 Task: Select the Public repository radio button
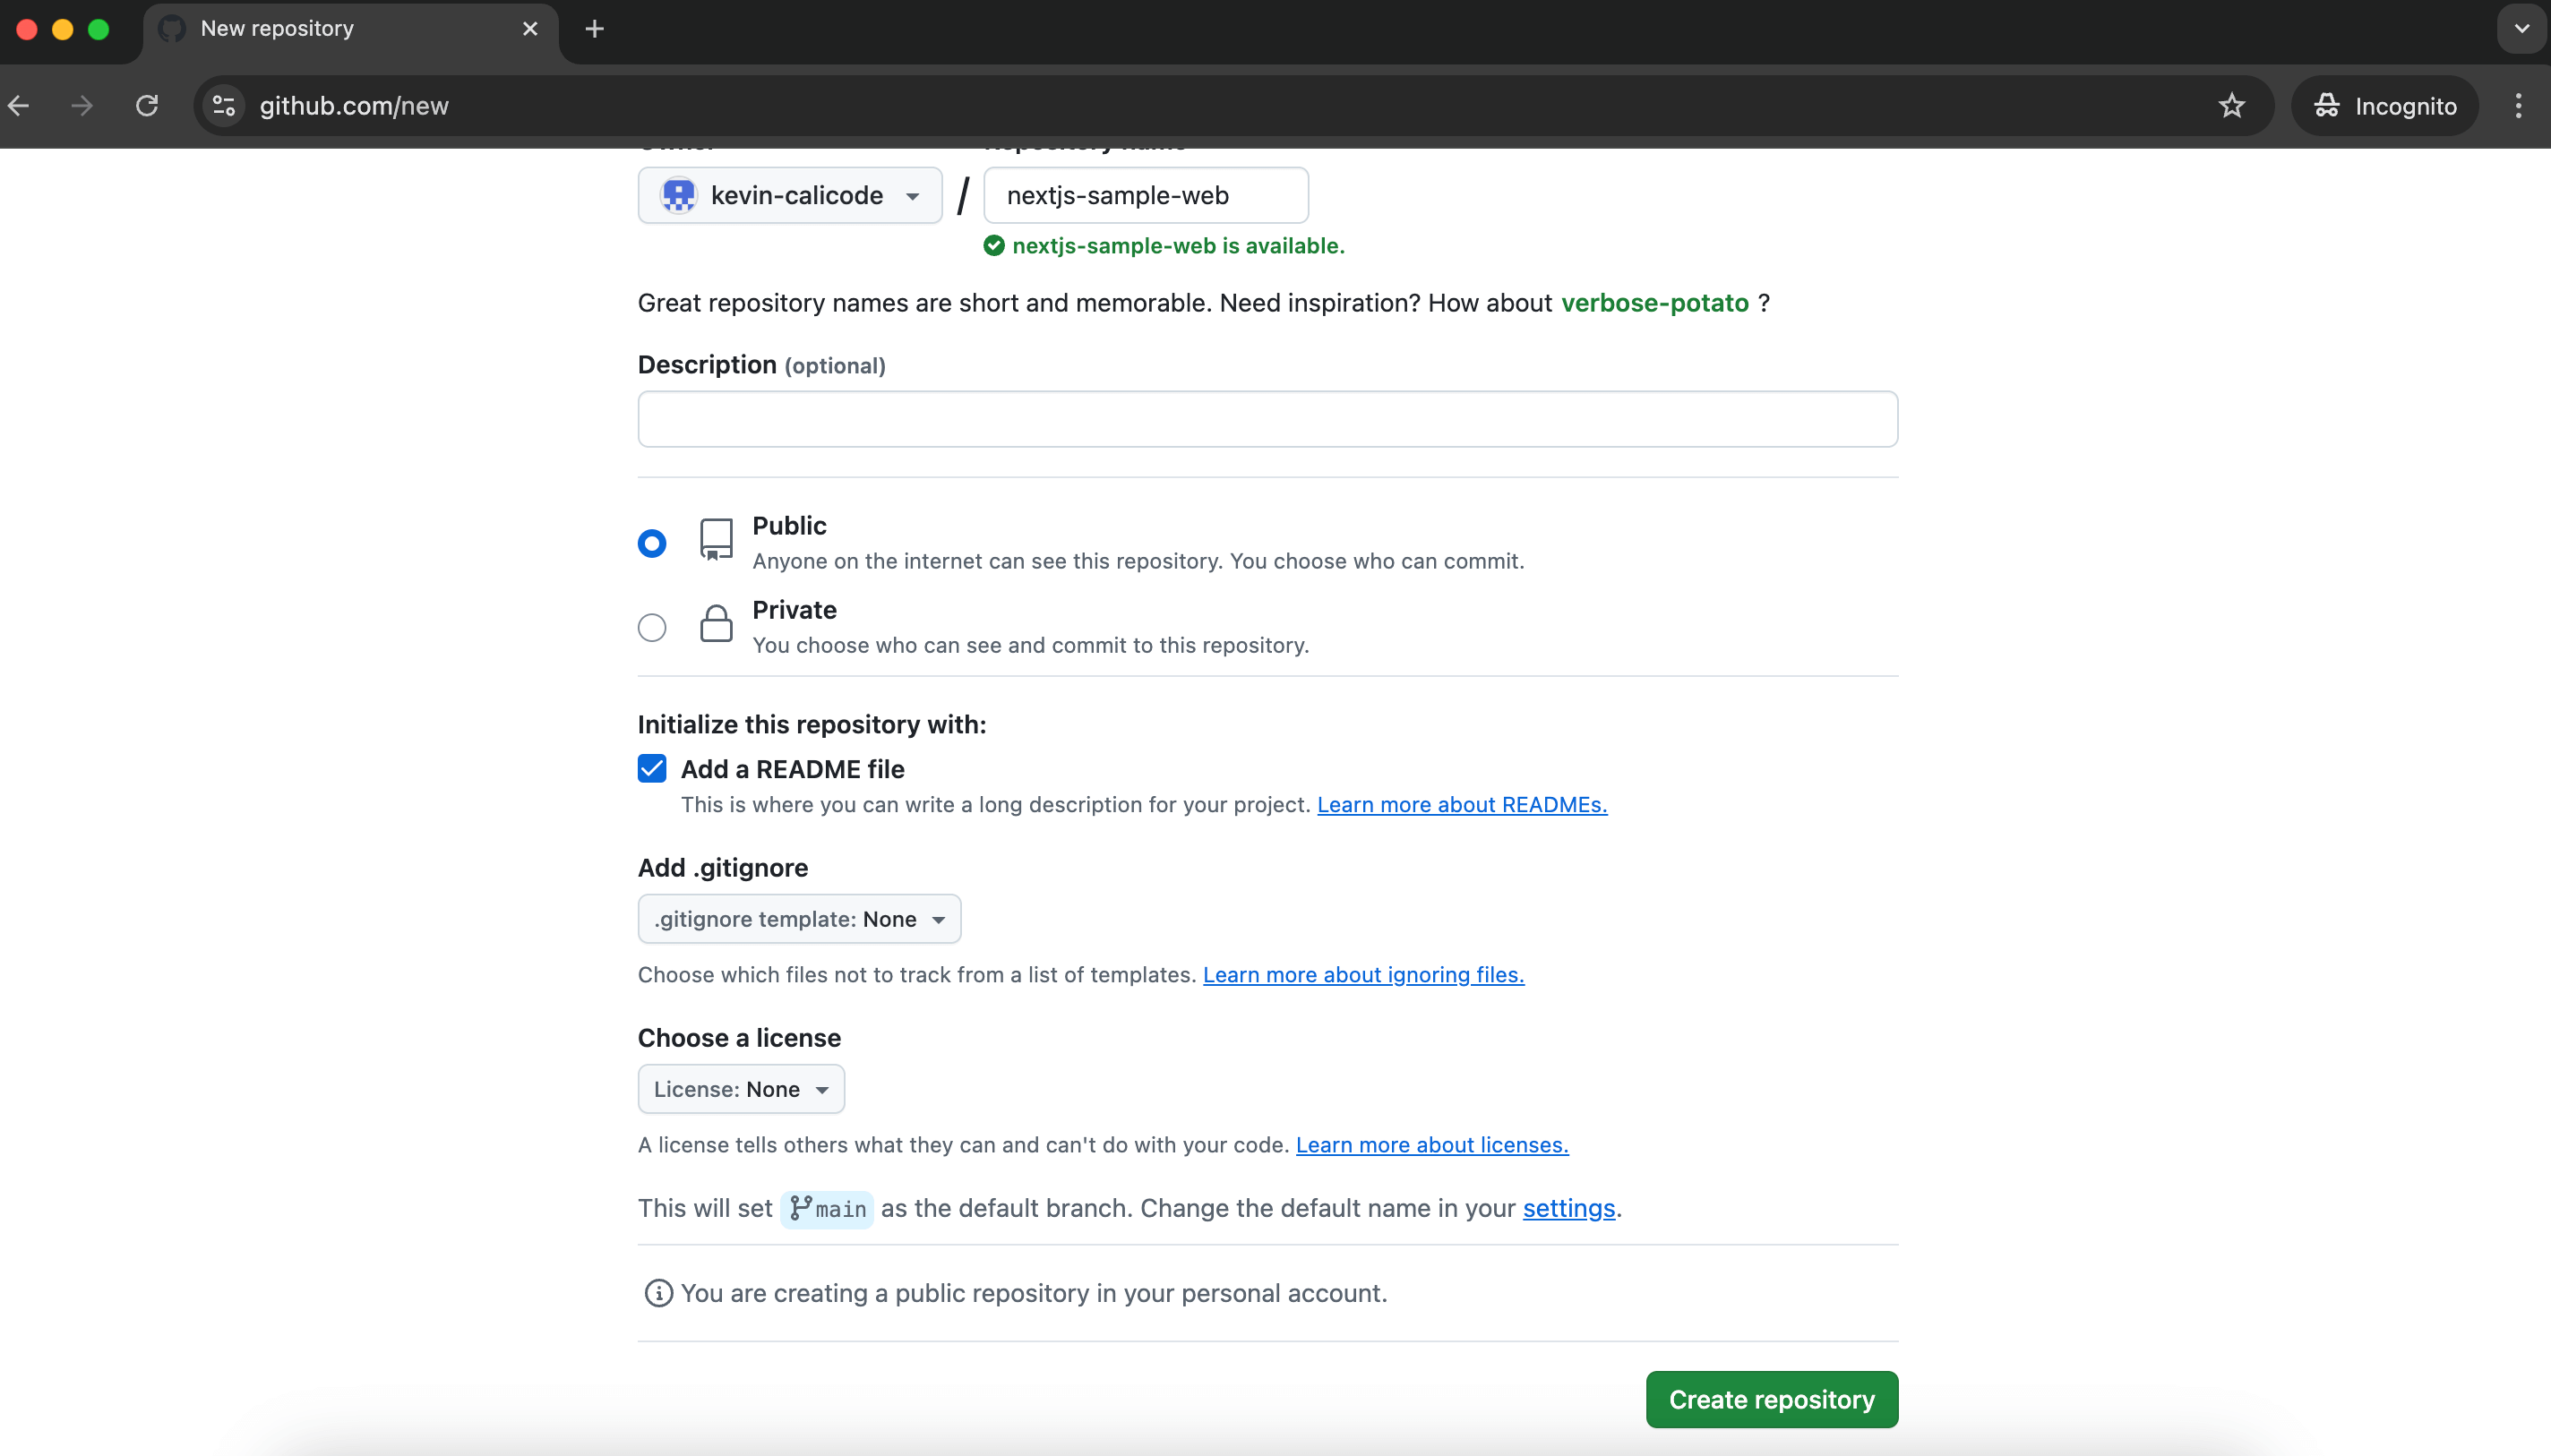[652, 542]
